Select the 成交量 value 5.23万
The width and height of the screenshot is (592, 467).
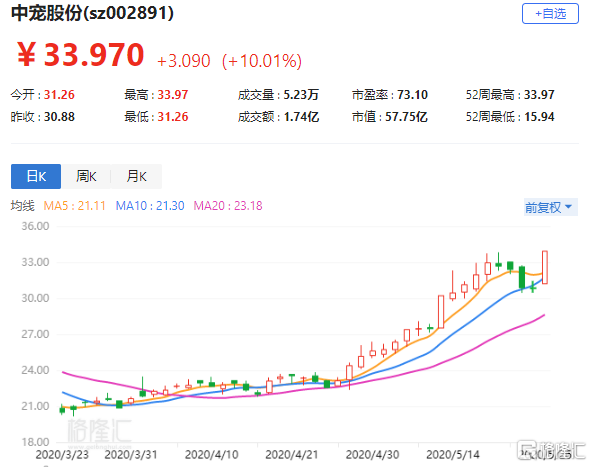[x=301, y=95]
